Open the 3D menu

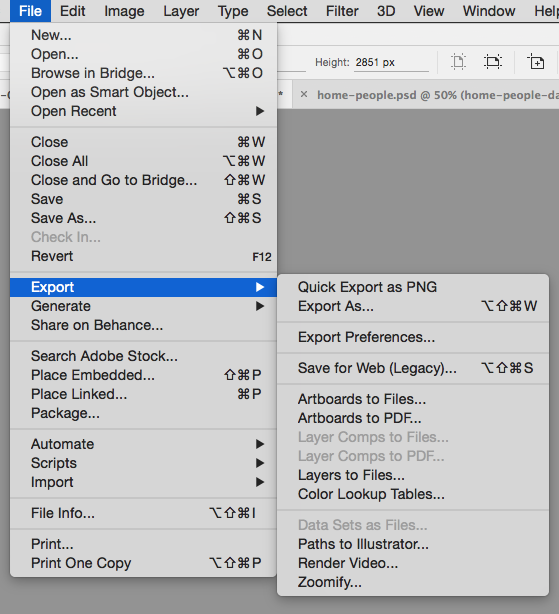click(386, 11)
